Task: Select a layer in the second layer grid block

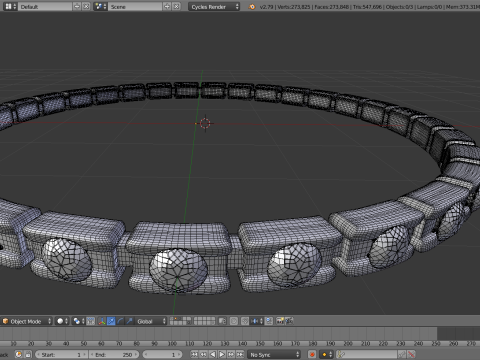Action: pos(204,321)
